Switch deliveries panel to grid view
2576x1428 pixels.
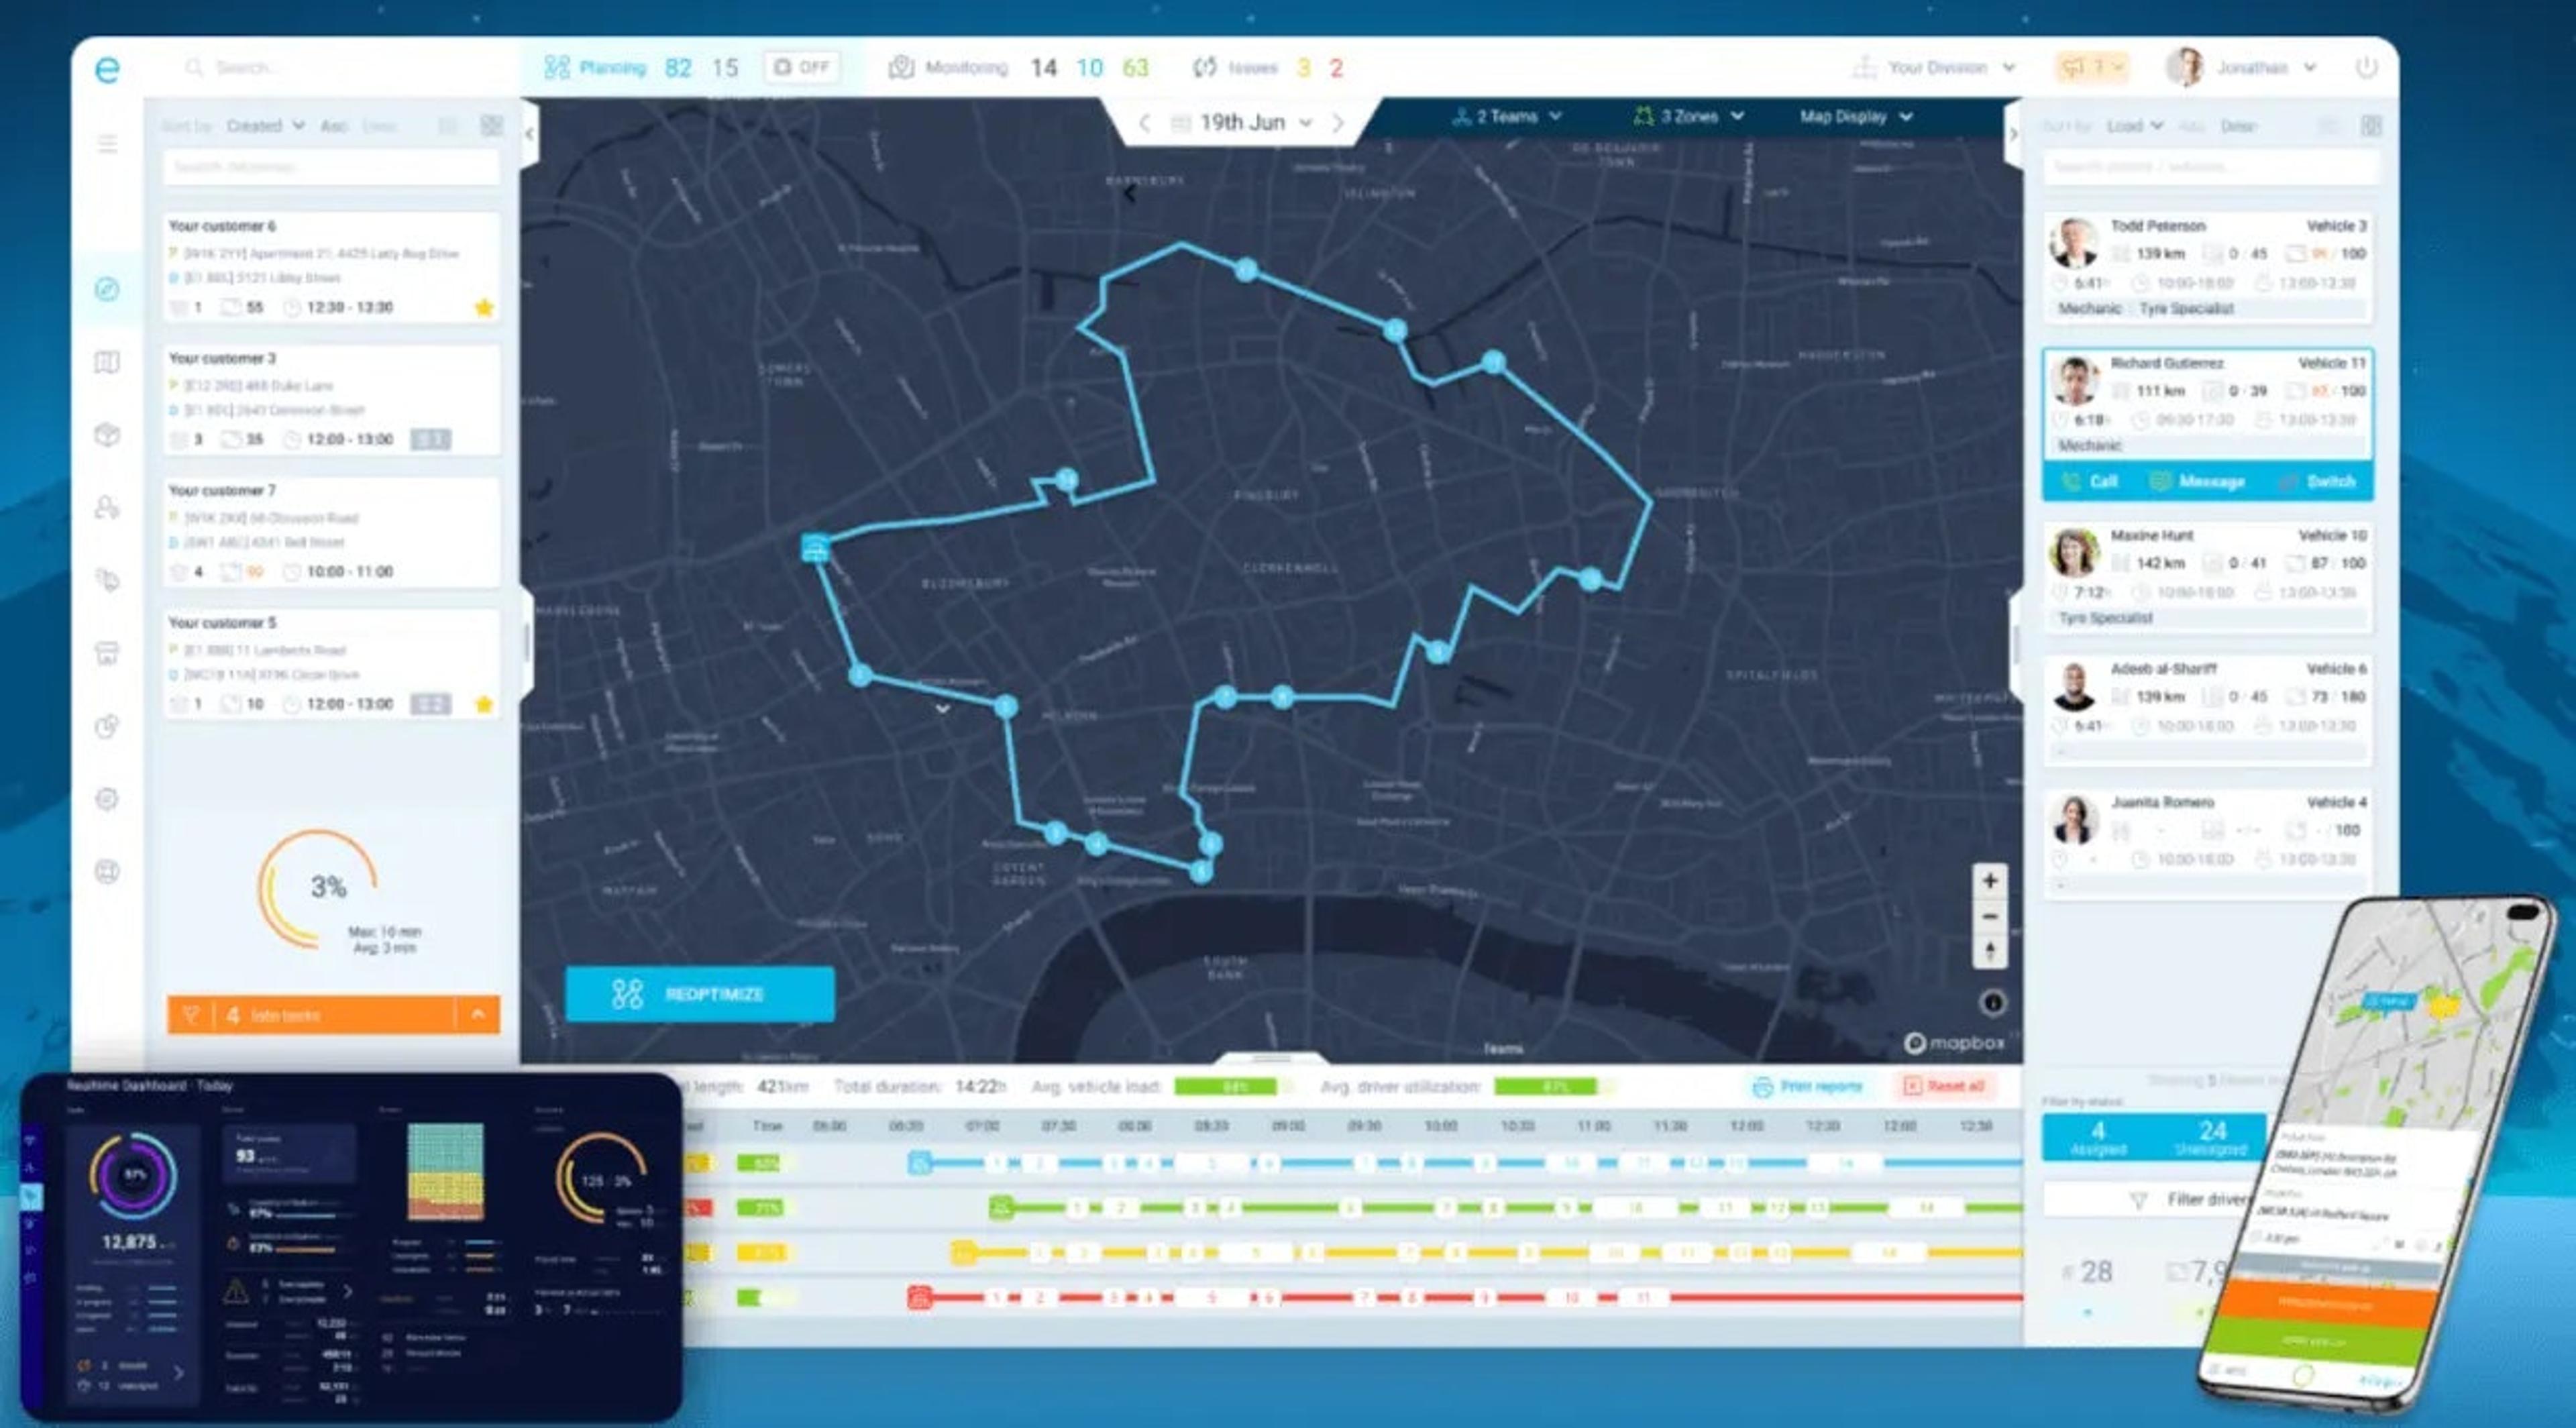click(x=491, y=125)
